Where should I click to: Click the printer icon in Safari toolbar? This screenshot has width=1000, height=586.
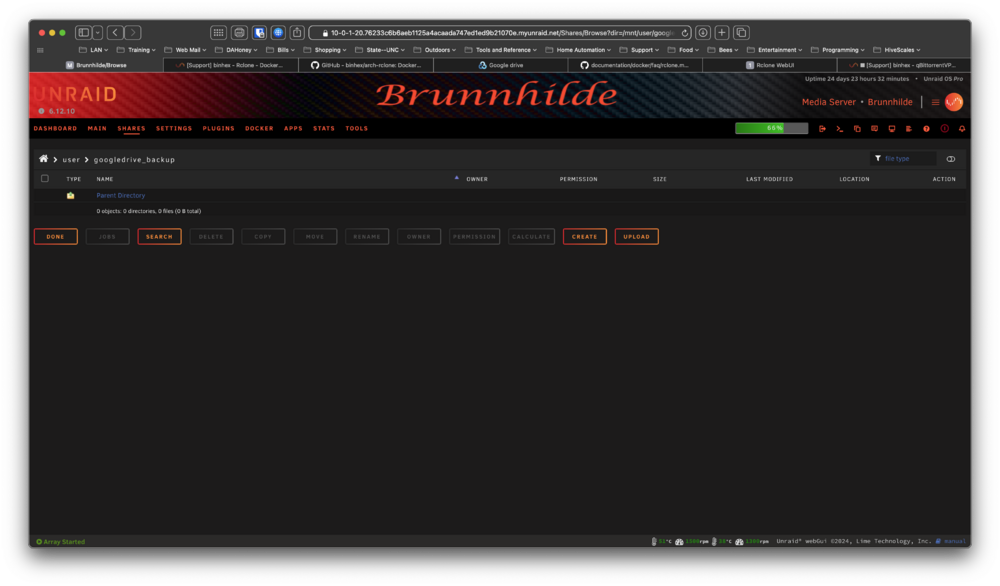(x=239, y=33)
